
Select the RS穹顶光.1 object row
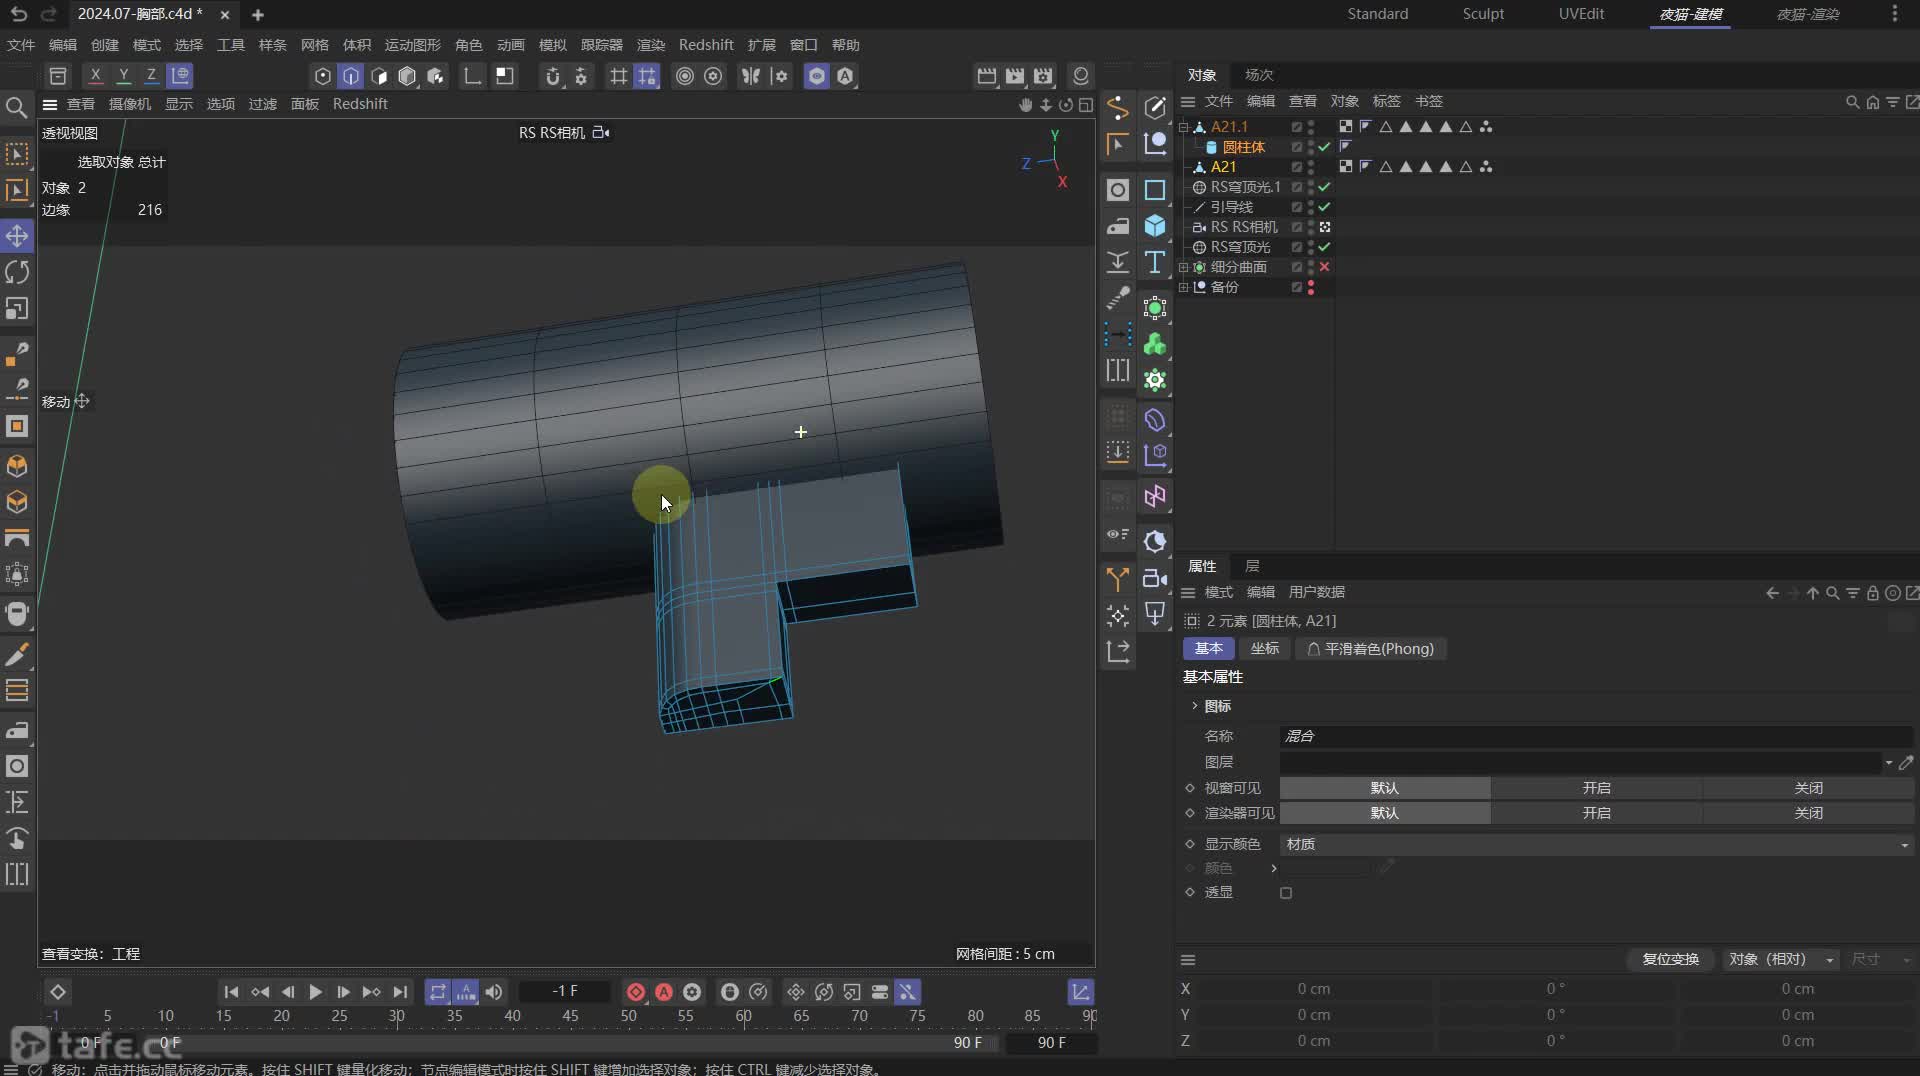tap(1245, 187)
